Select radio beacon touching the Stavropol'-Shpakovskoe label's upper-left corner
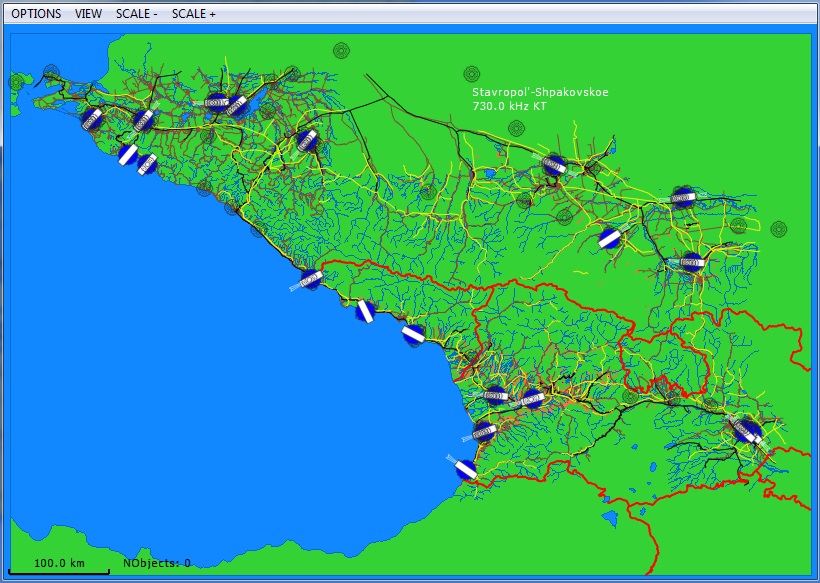The width and height of the screenshot is (820, 583). pos(472,74)
